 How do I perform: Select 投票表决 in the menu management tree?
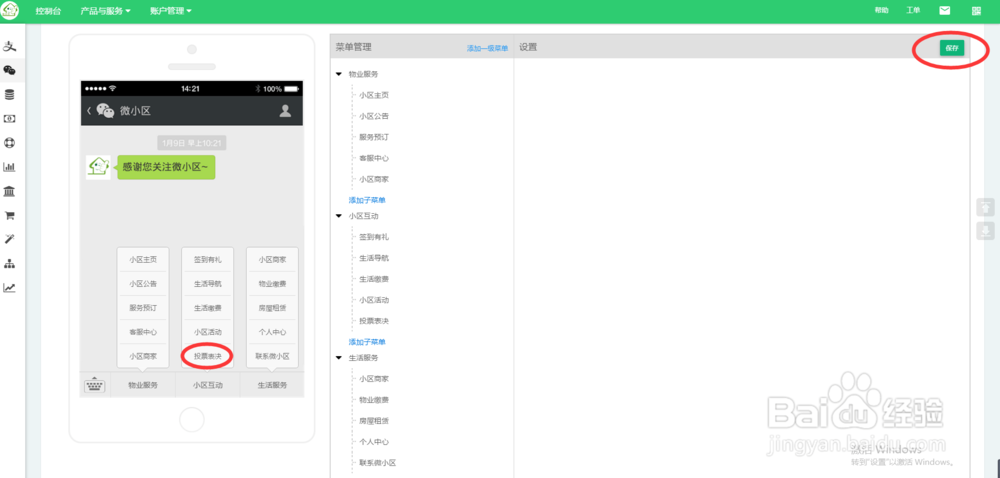click(x=374, y=321)
